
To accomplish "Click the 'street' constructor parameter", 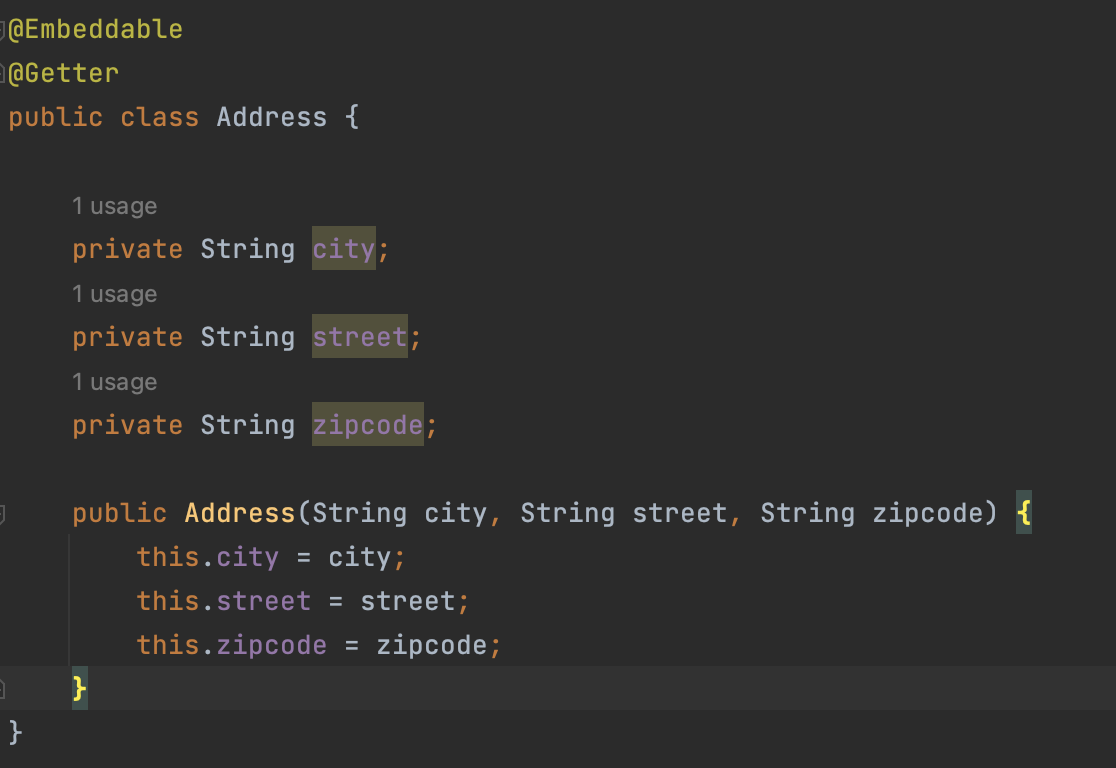I will click(x=680, y=513).
